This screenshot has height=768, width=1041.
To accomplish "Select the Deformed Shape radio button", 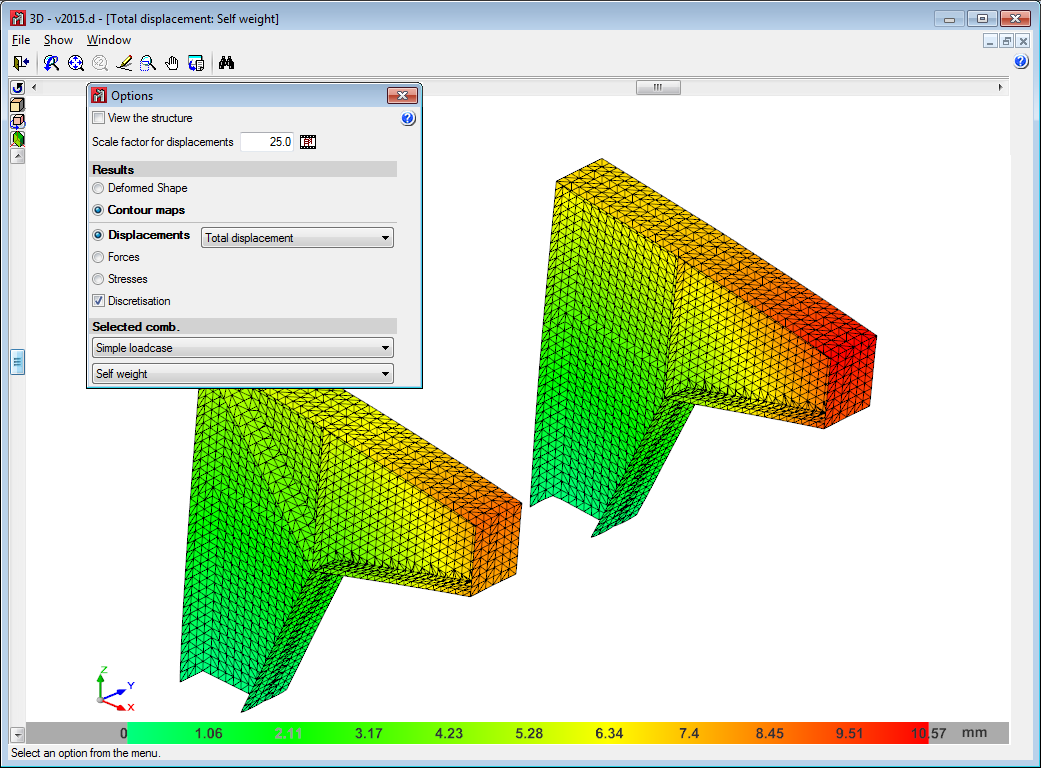I will (x=98, y=188).
